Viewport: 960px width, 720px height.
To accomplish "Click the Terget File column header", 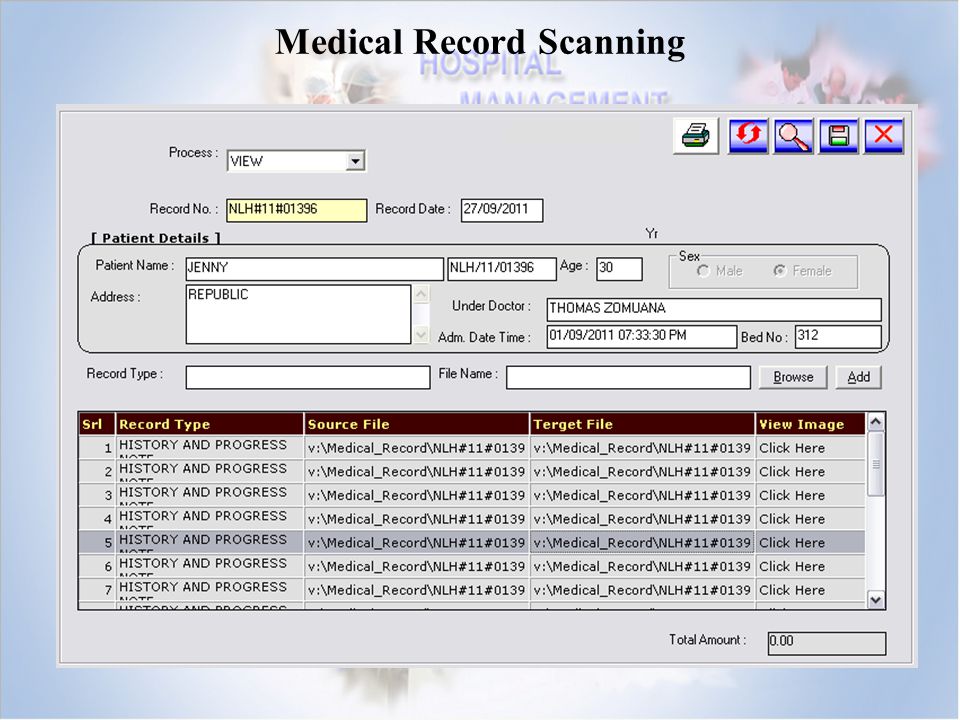I will click(642, 424).
